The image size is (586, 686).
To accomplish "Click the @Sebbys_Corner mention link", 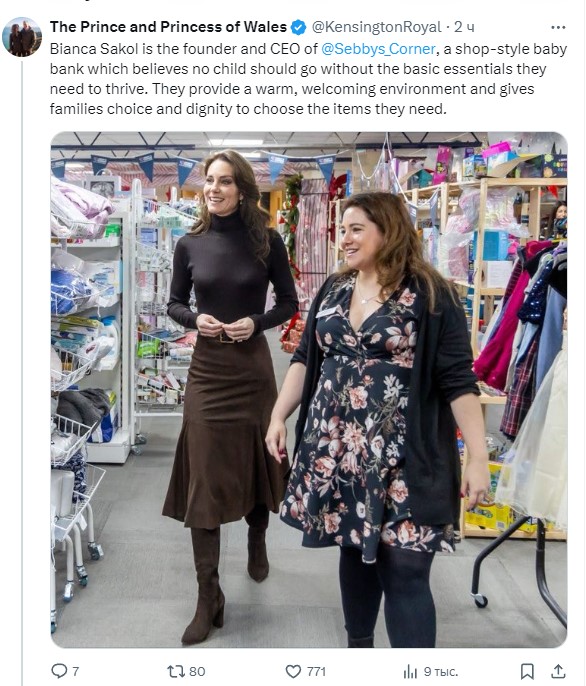I will (x=379, y=49).
